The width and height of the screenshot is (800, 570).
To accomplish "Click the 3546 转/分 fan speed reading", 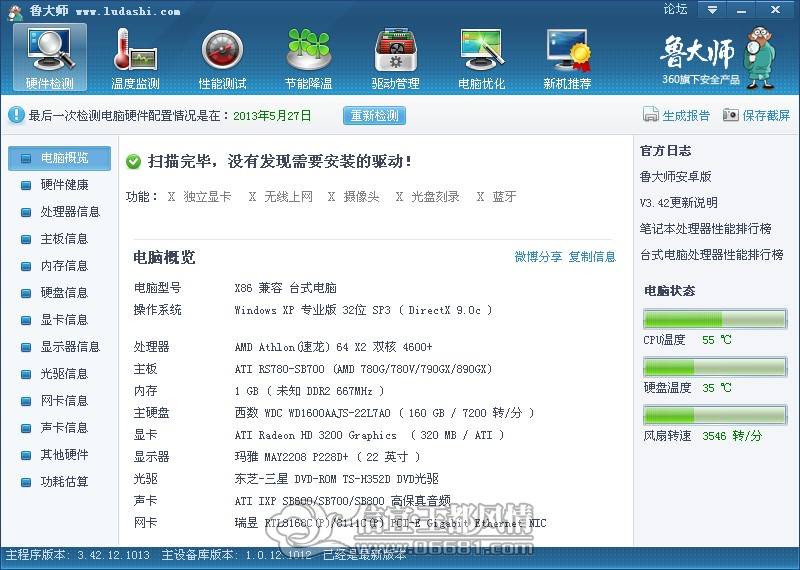I will coord(732,436).
